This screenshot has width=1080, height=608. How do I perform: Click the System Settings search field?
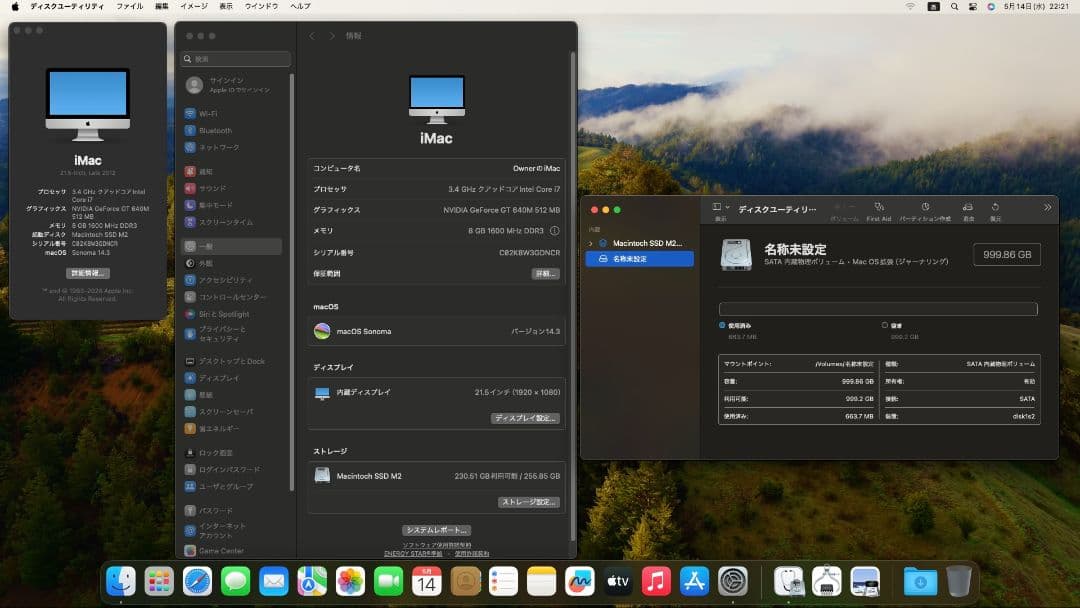[x=236, y=60]
